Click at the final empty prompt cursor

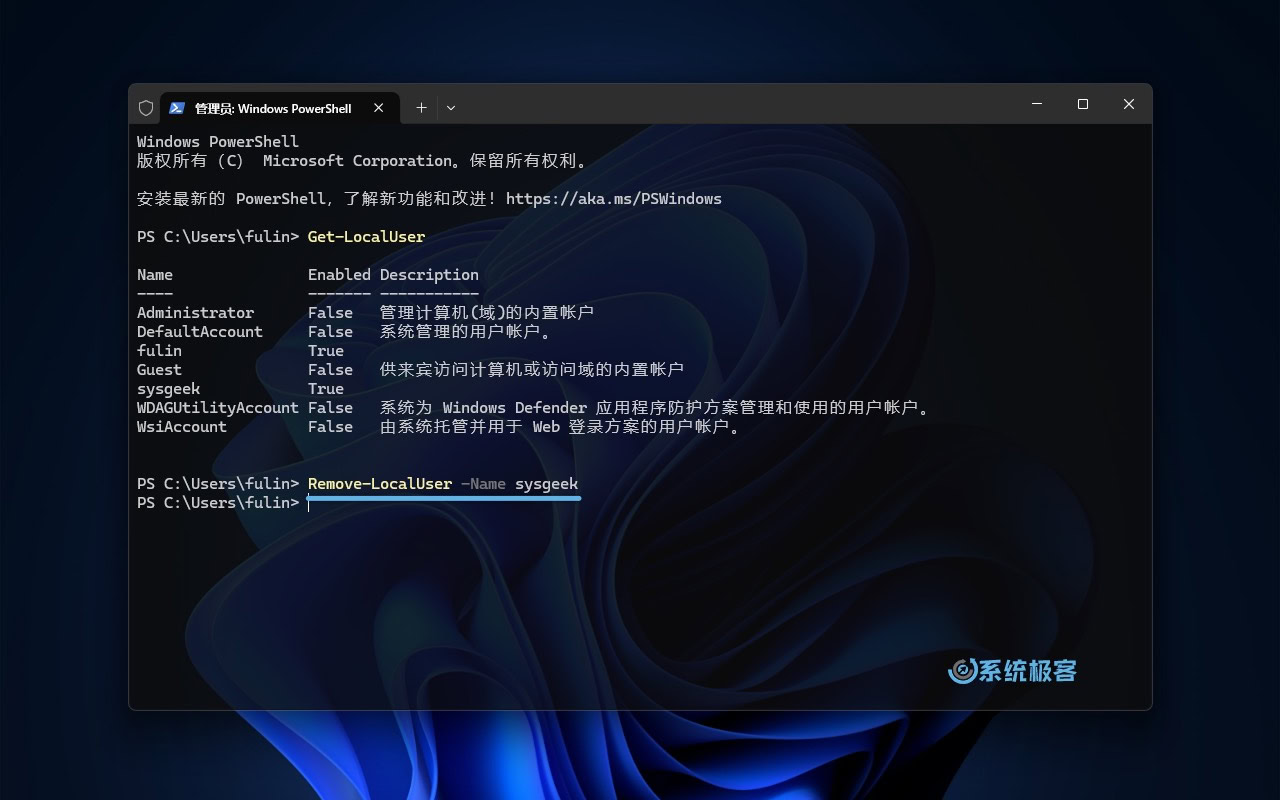point(310,503)
